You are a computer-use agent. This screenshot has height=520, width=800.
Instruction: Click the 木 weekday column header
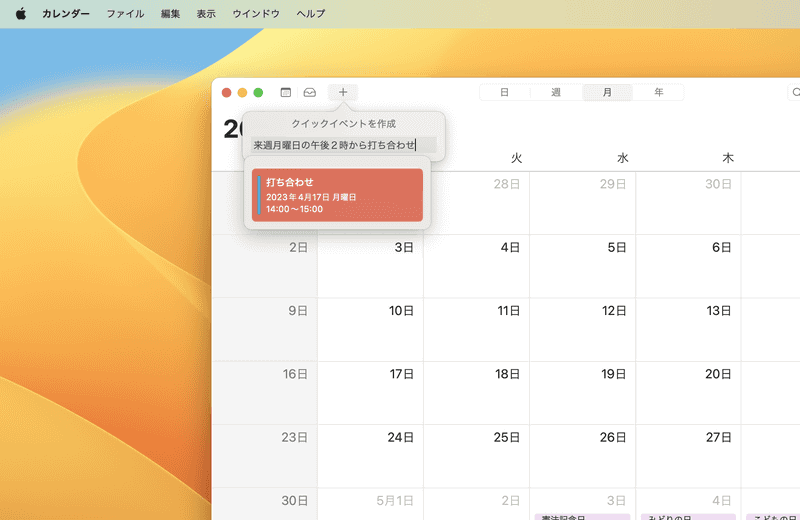pos(728,158)
